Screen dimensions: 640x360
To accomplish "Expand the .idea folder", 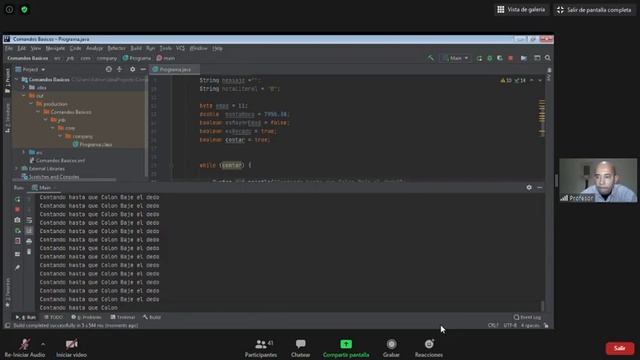I will click(24, 87).
